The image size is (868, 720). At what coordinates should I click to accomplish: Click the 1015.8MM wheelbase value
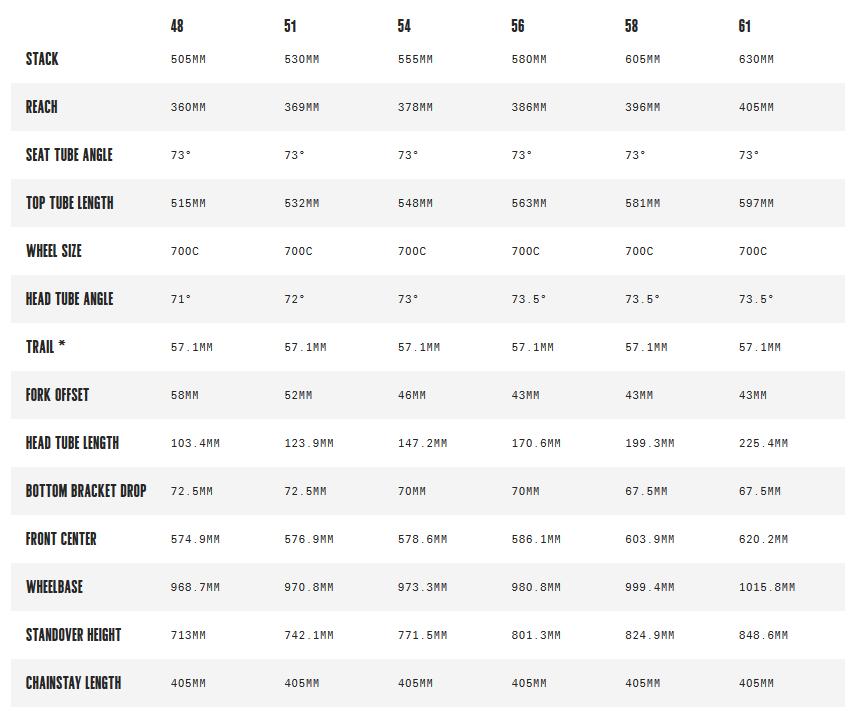click(x=767, y=587)
